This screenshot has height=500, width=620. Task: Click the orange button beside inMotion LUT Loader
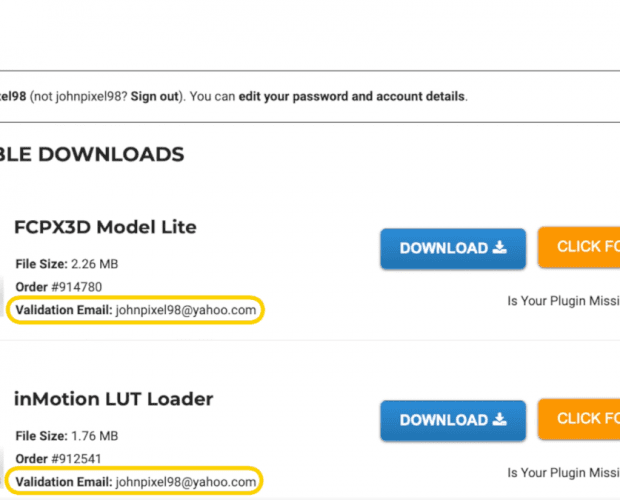[x=579, y=419]
